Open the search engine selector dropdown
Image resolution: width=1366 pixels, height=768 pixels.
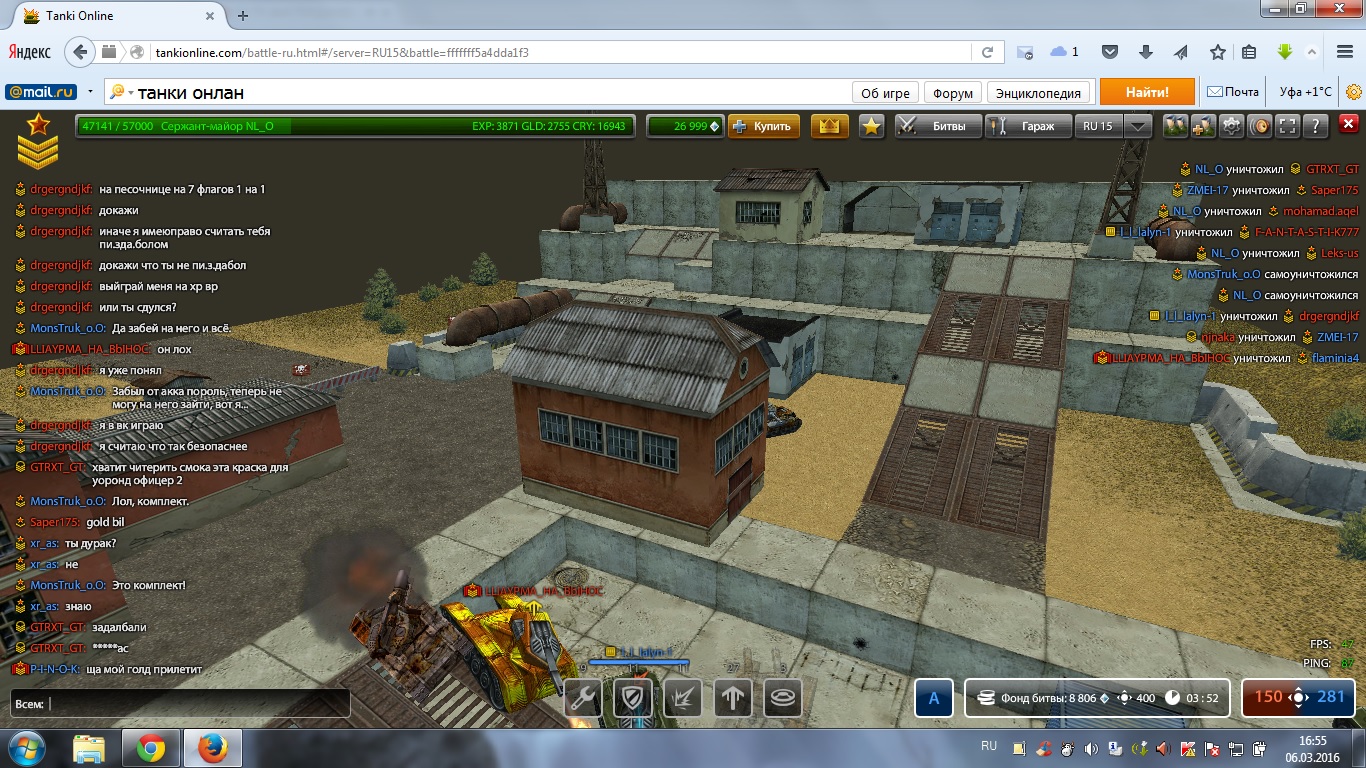coord(119,92)
